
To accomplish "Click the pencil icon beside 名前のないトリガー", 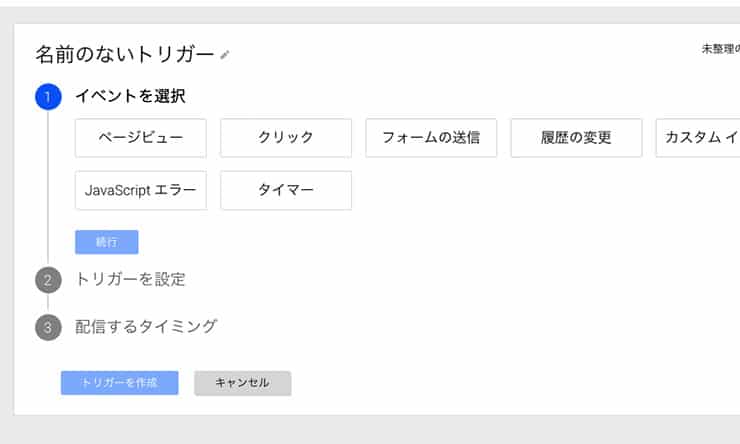I will (225, 55).
